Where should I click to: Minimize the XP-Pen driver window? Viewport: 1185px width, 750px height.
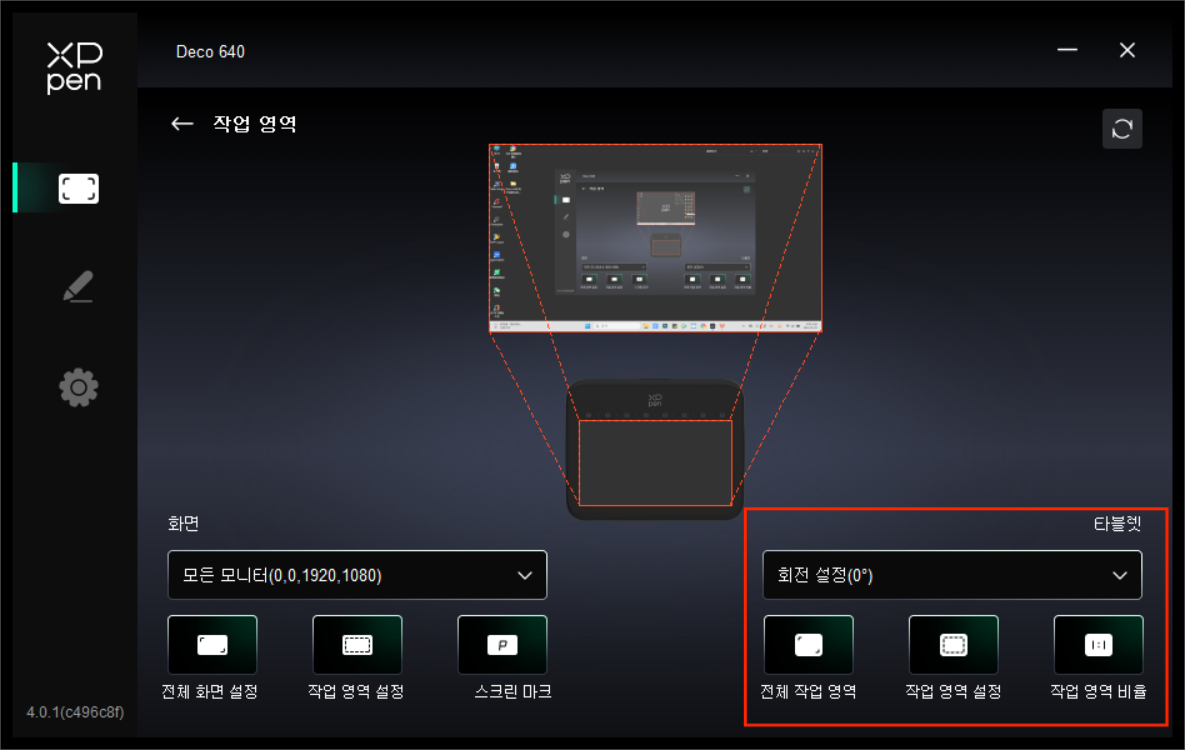point(1067,50)
